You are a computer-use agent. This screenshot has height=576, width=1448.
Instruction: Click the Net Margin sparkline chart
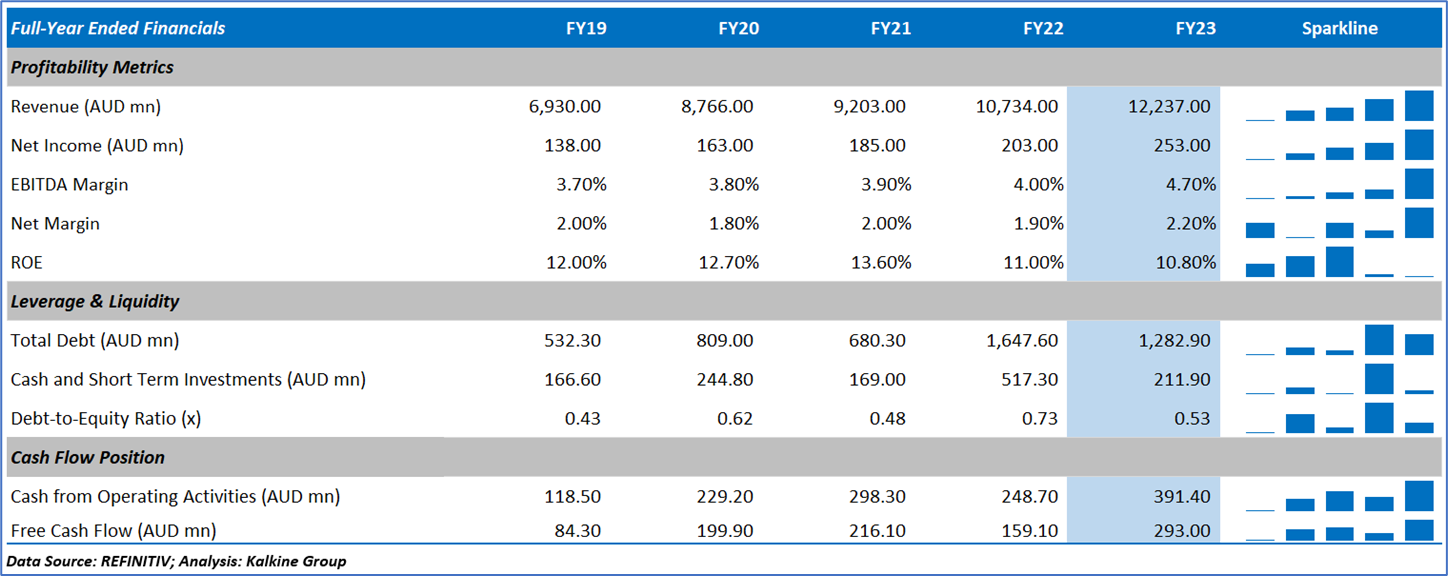(1339, 223)
